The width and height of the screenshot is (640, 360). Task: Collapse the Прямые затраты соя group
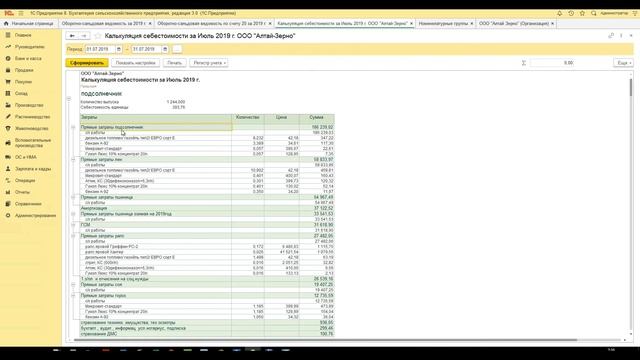pos(73,284)
